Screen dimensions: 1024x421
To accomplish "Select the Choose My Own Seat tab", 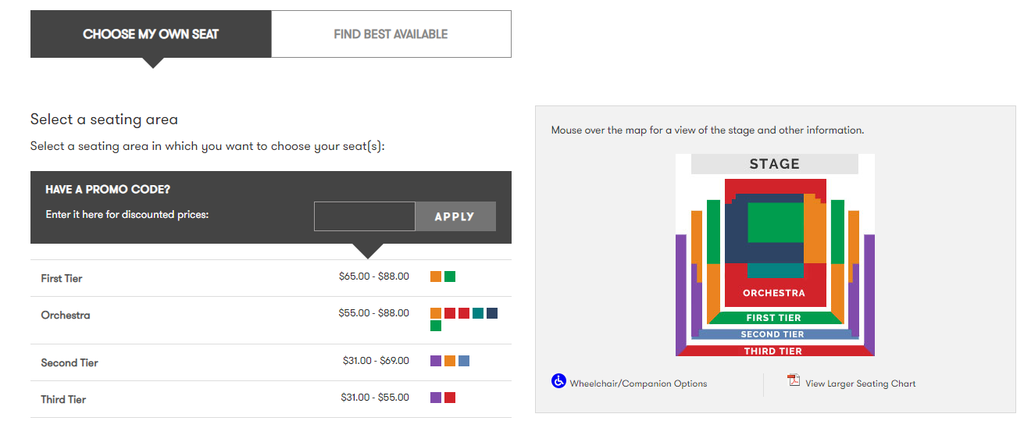I will click(x=151, y=34).
